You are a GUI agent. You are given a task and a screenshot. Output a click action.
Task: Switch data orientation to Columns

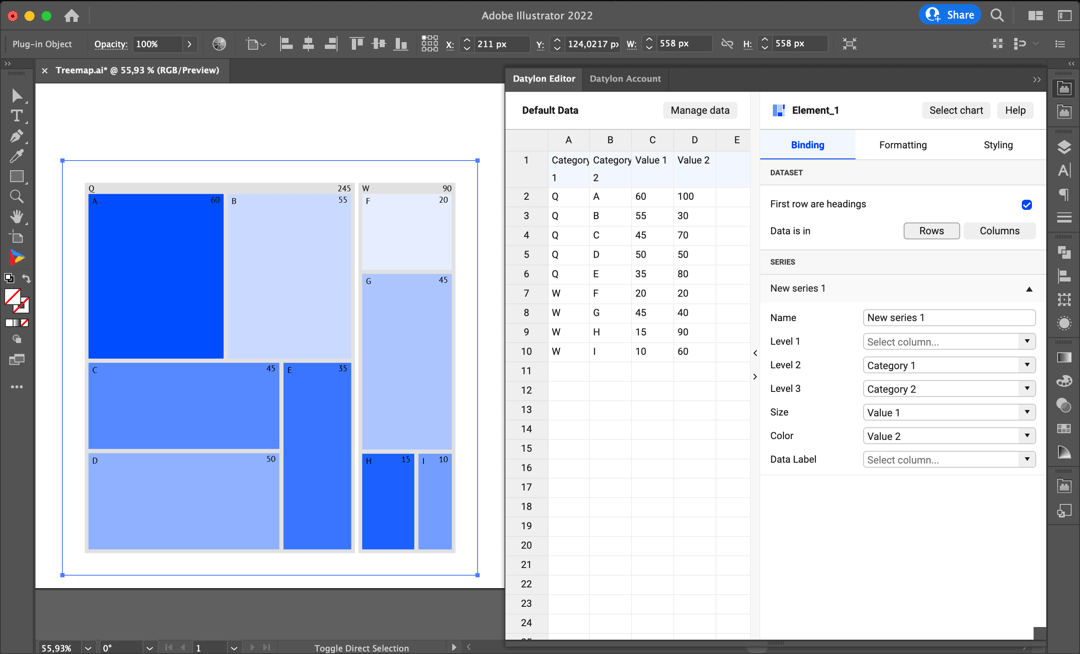point(999,230)
